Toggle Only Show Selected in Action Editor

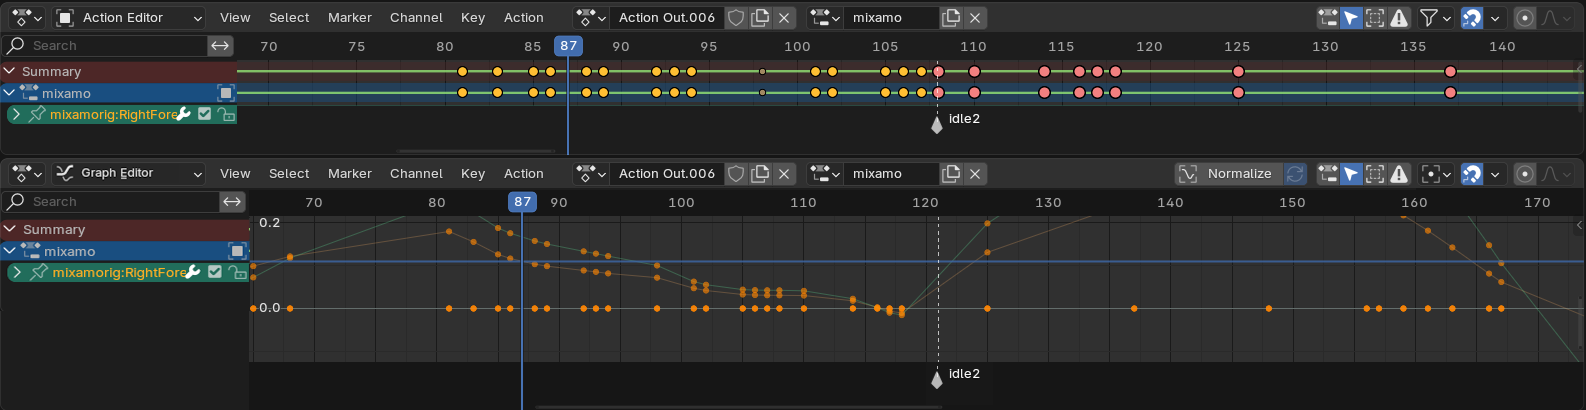click(x=1351, y=17)
